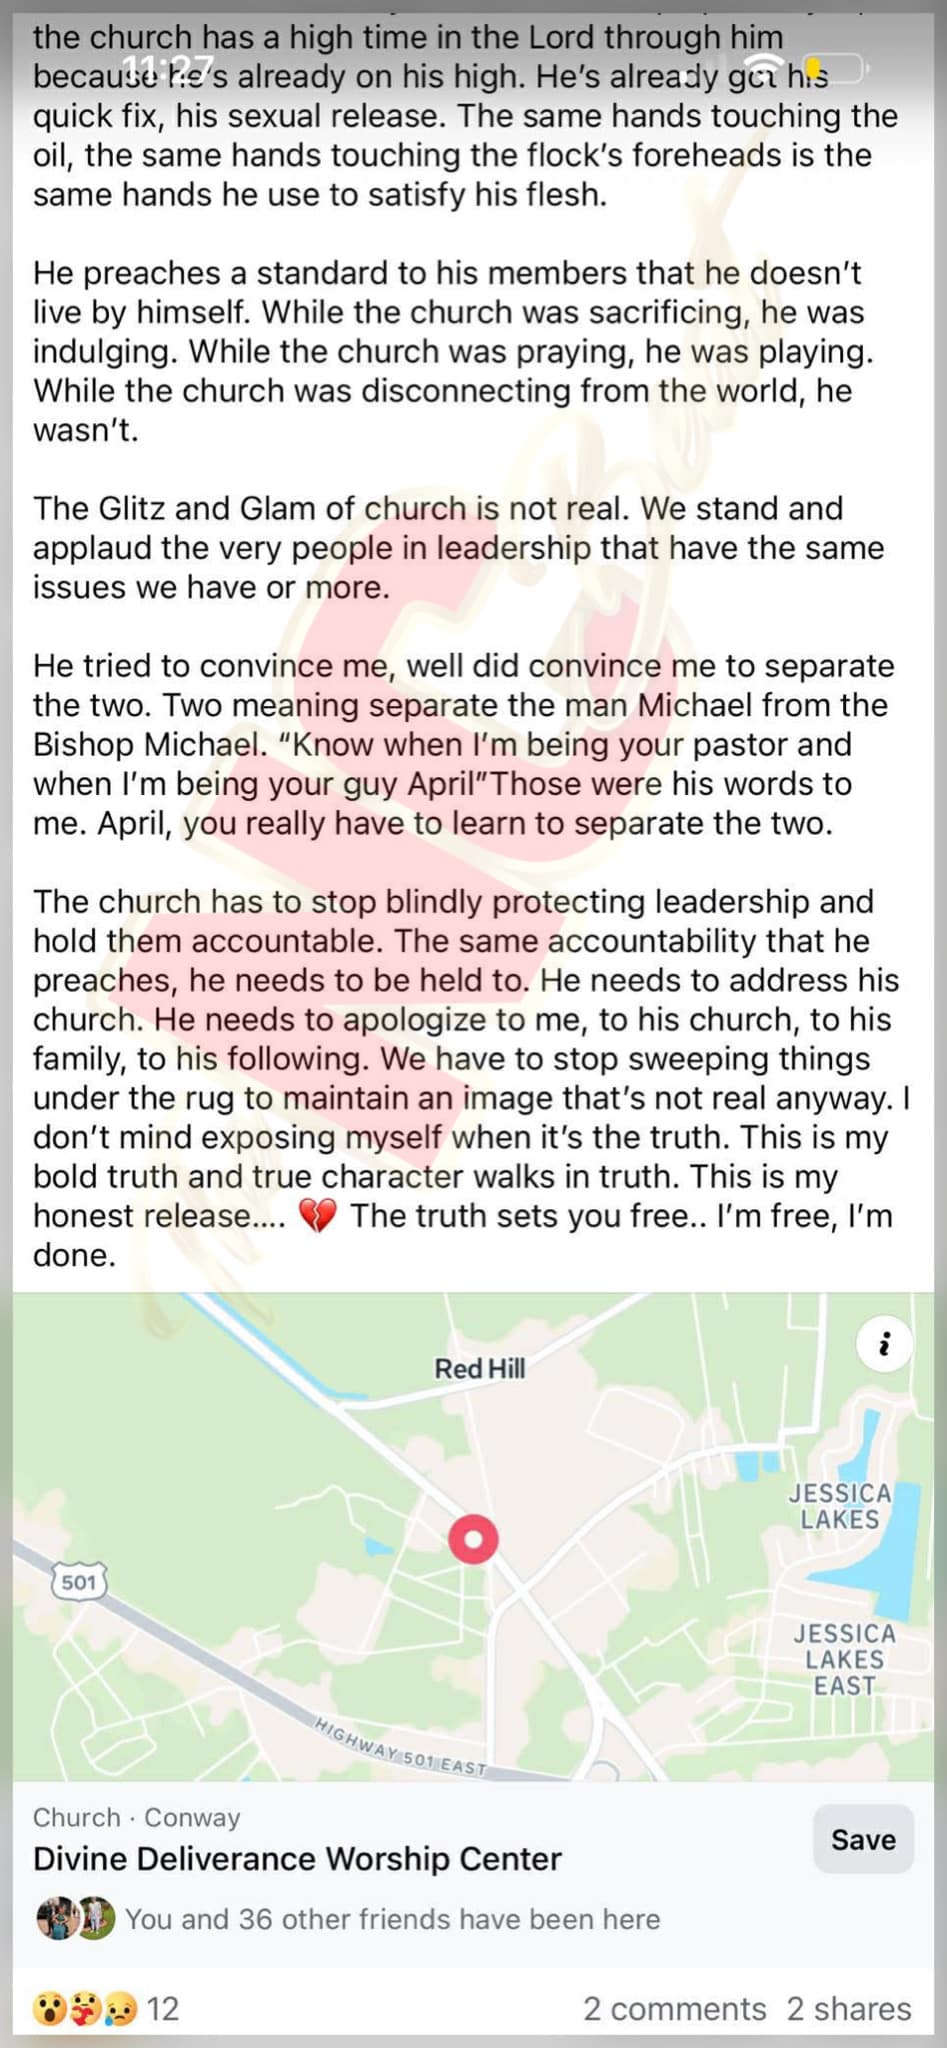View the 2 shares

(x=849, y=2008)
